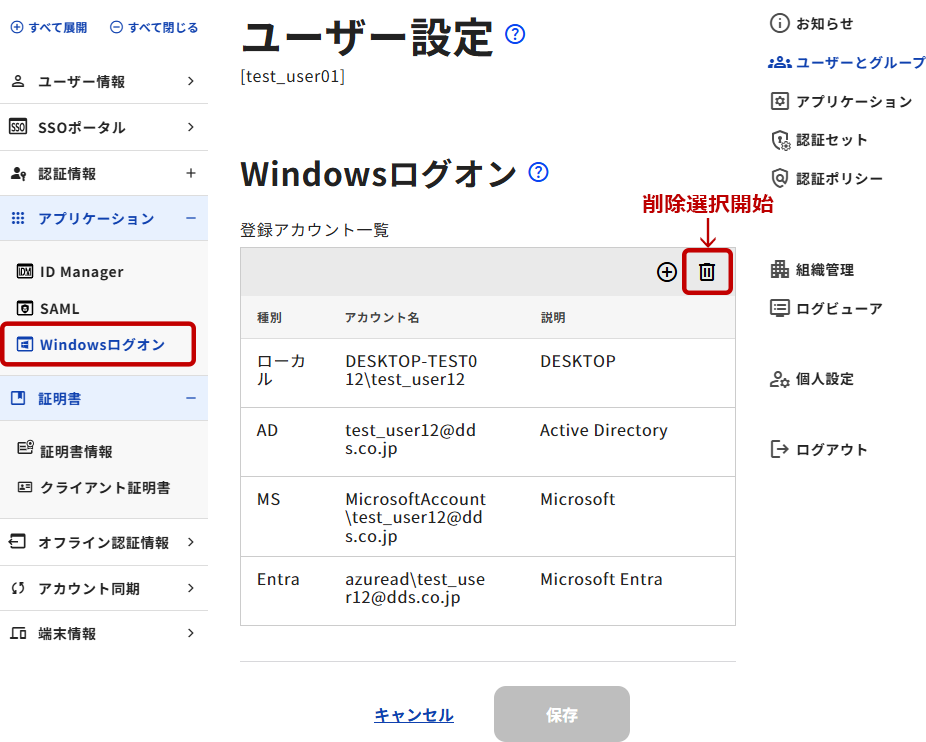
Task: Click the 保存 button
Action: pos(561,715)
